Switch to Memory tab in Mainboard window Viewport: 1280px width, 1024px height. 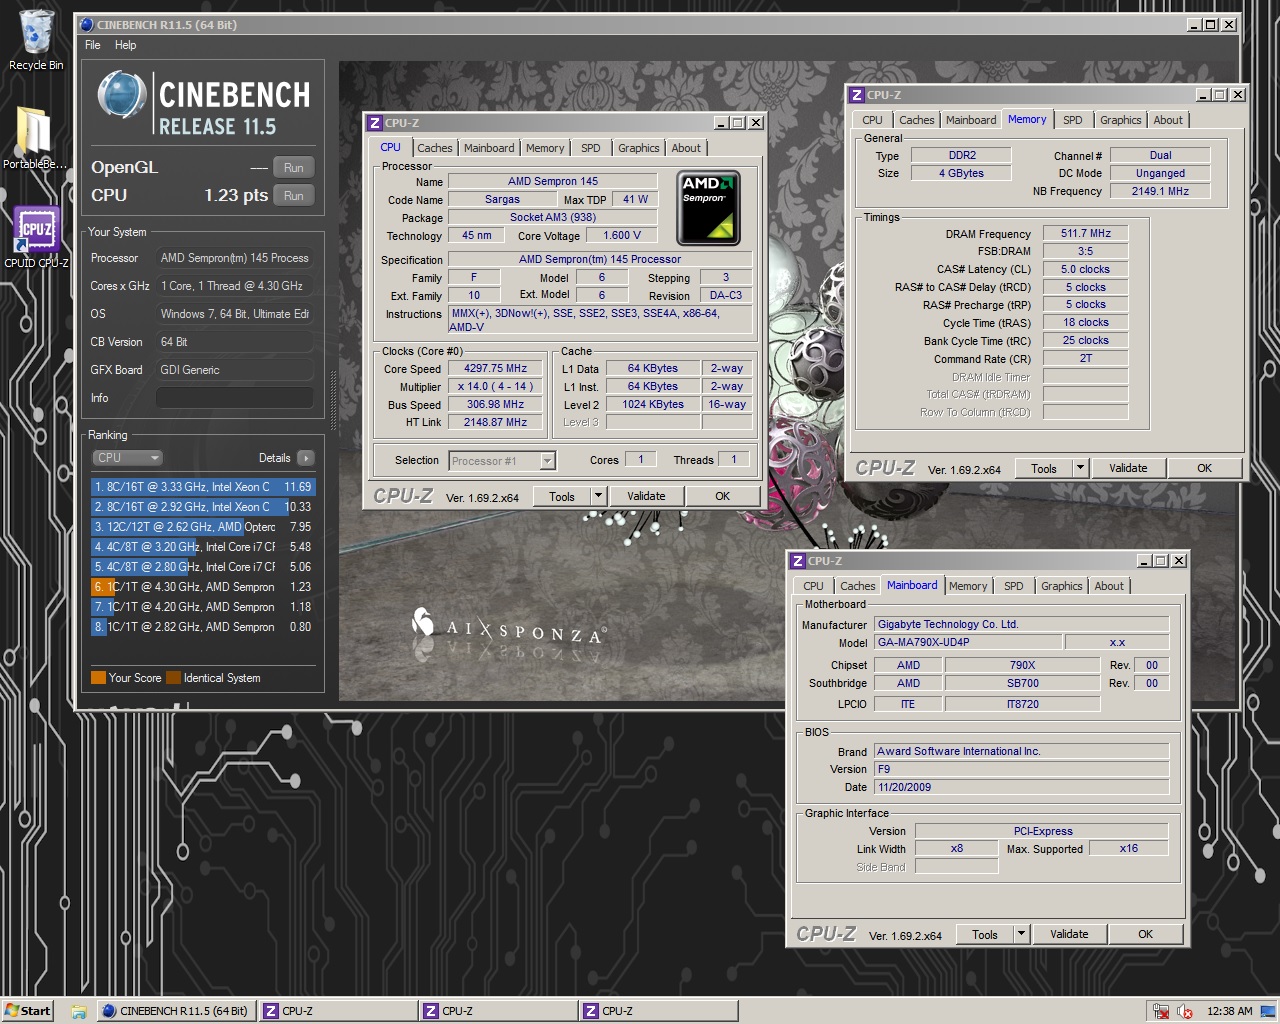click(x=968, y=586)
